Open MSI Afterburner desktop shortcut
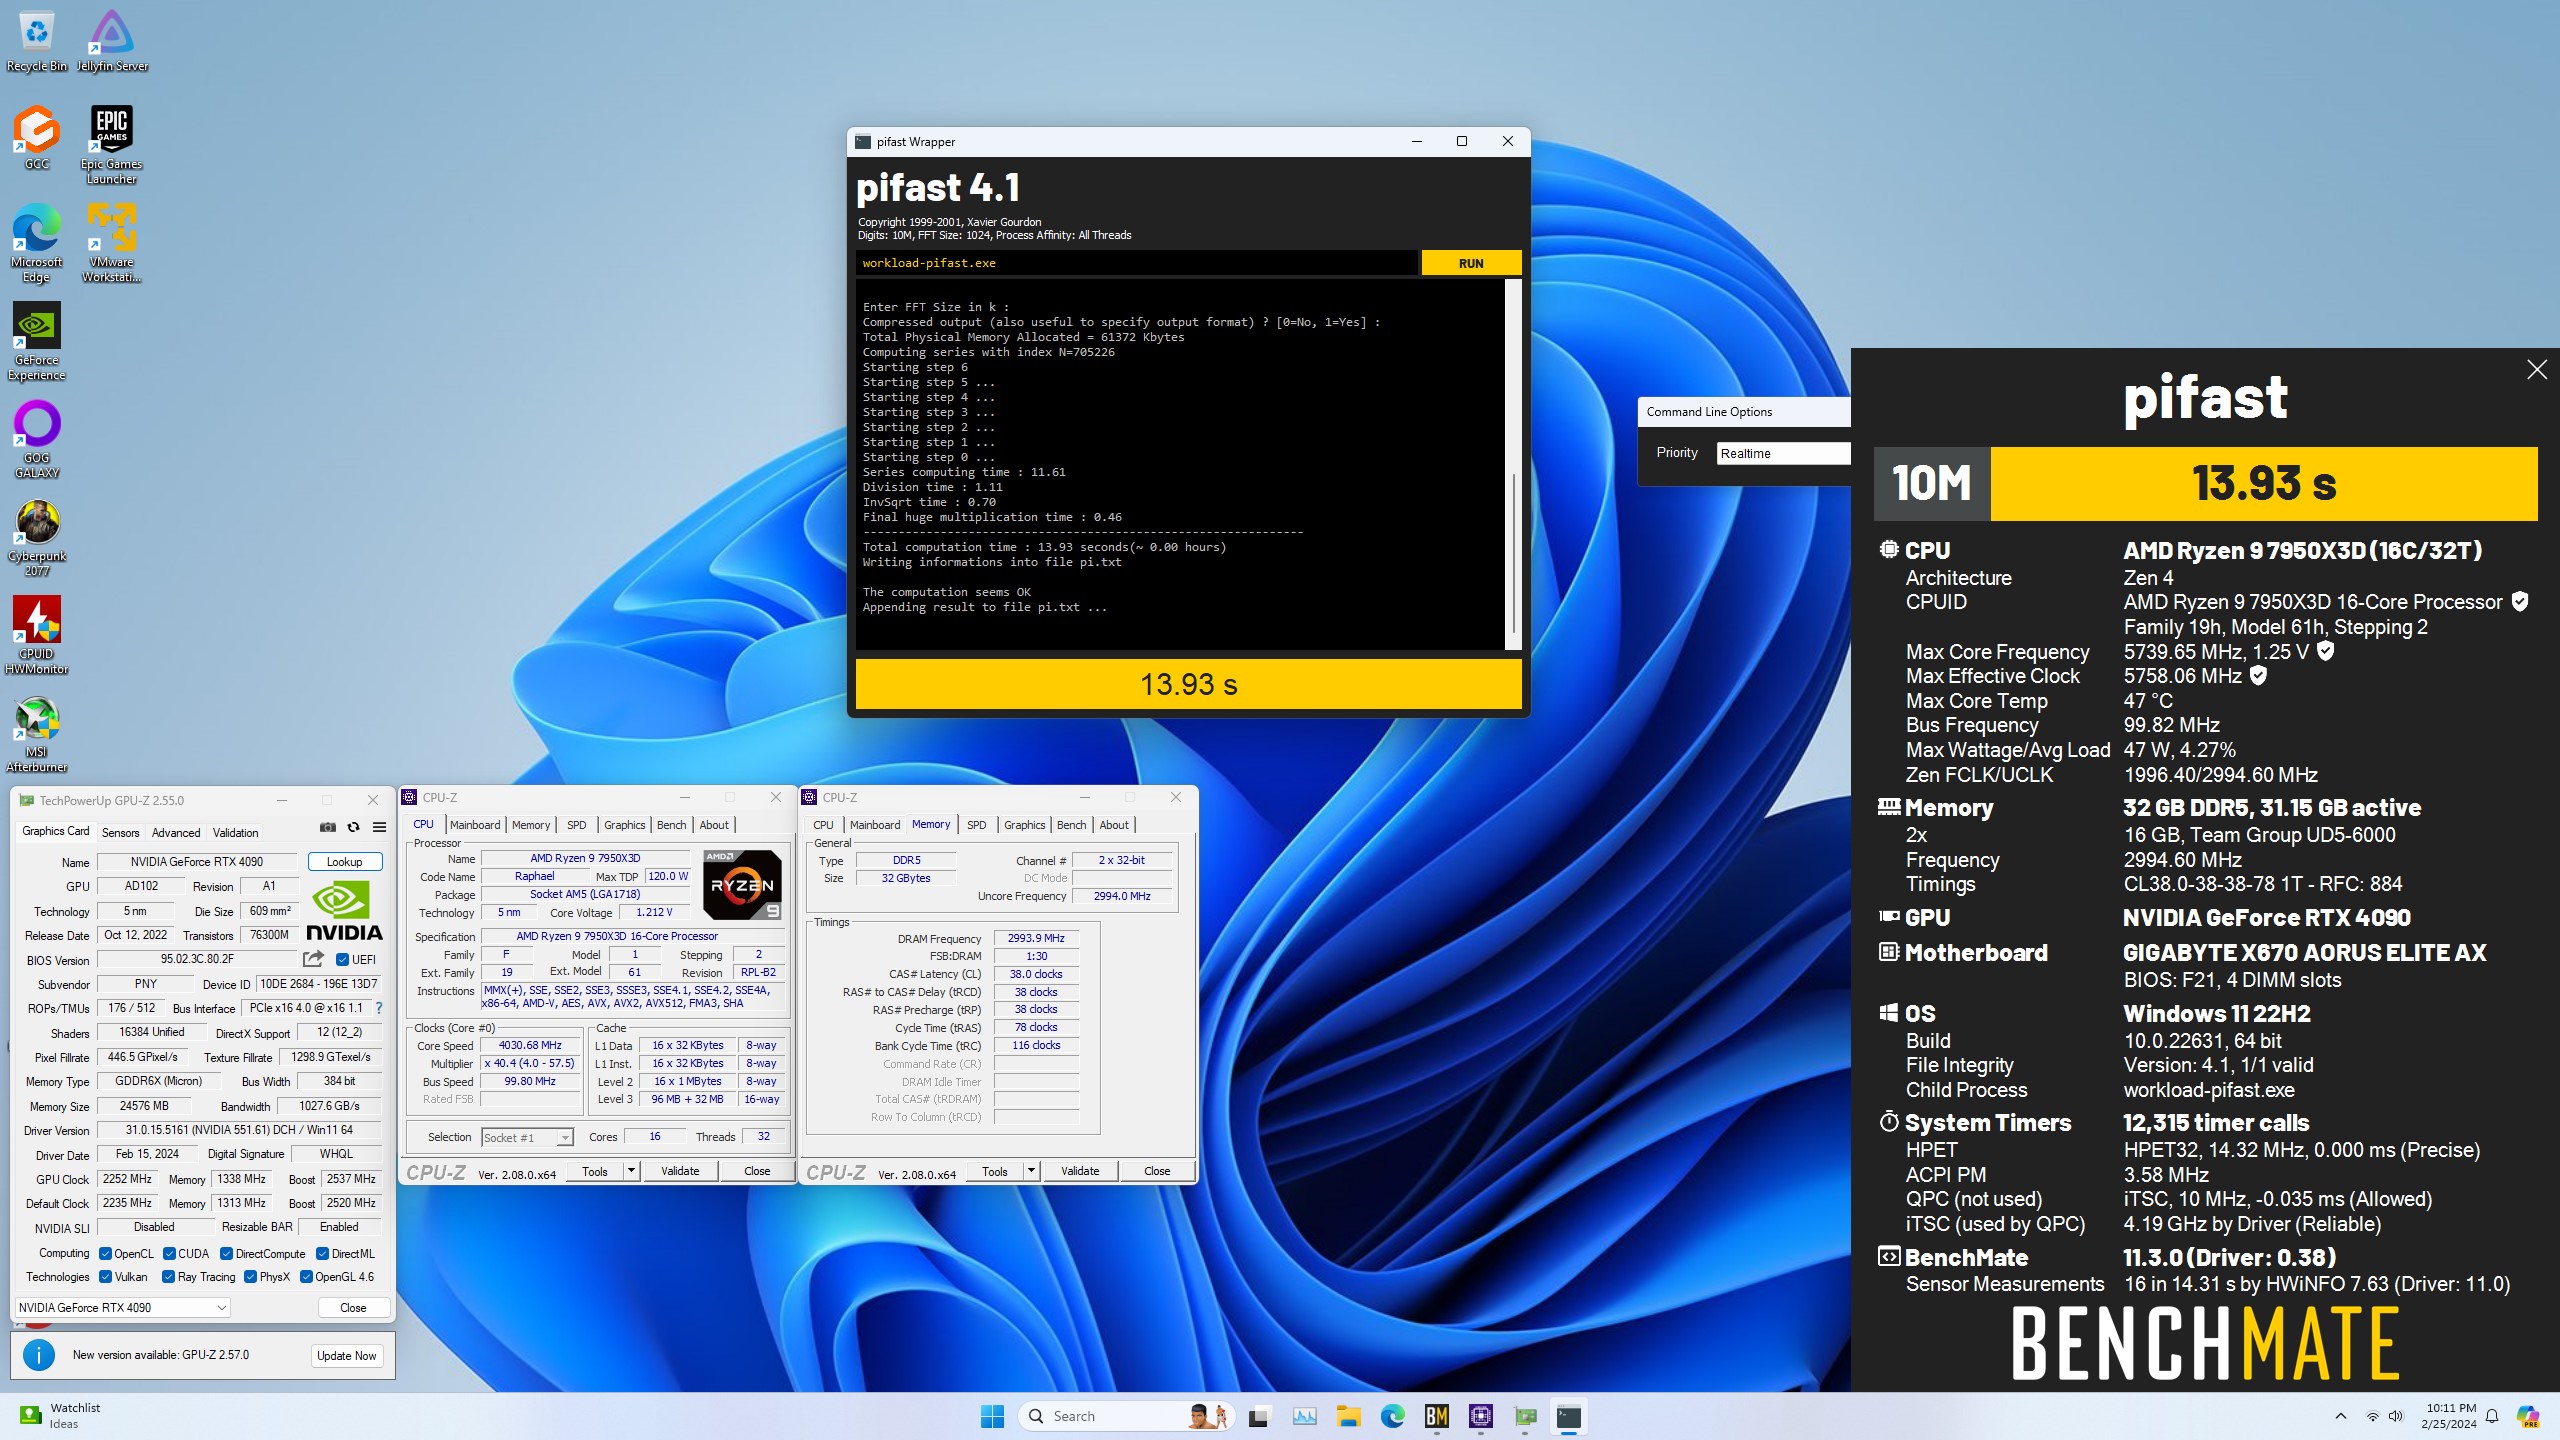Screen dimensions: 2560x1440 (36, 733)
